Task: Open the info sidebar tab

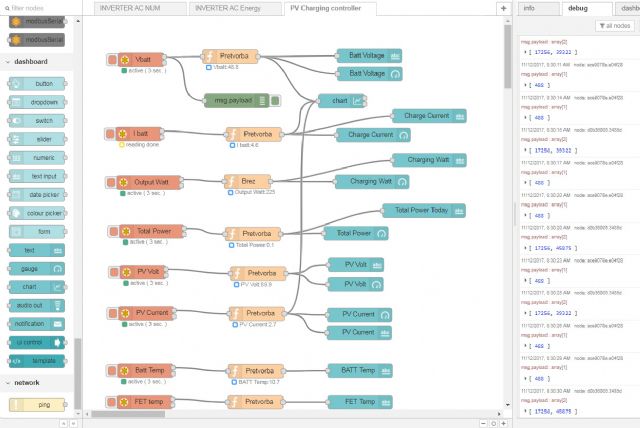Action: tap(528, 8)
